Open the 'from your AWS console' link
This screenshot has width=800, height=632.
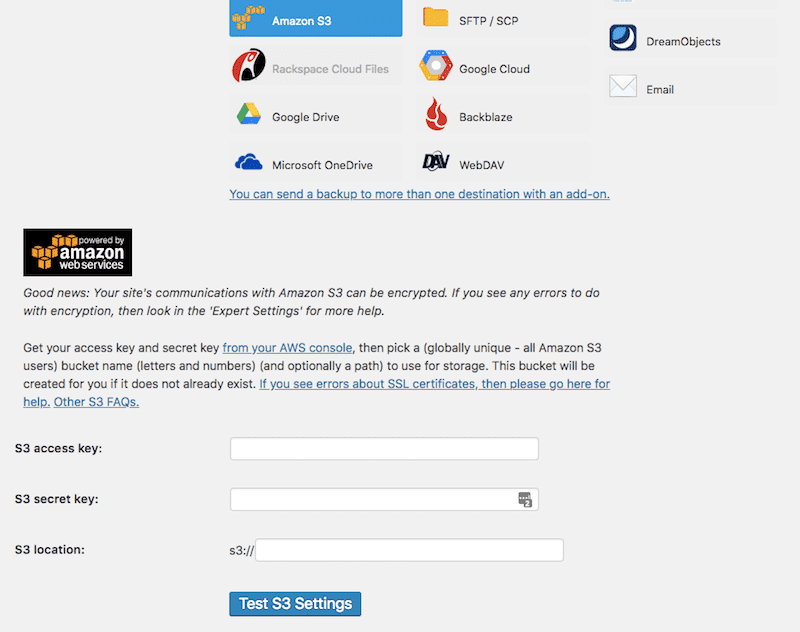point(287,348)
